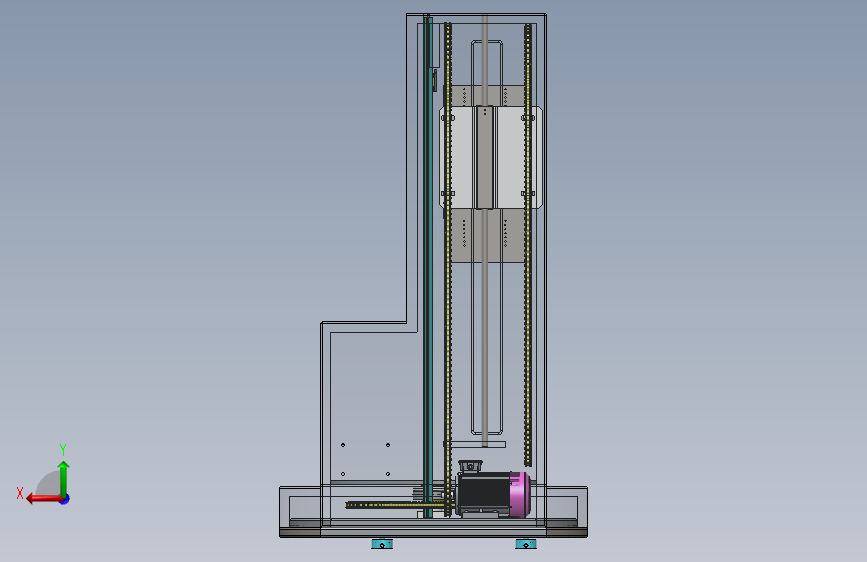Image resolution: width=867 pixels, height=562 pixels.
Task: Select the lower-right hole in cabinet panel
Action: 388,474
